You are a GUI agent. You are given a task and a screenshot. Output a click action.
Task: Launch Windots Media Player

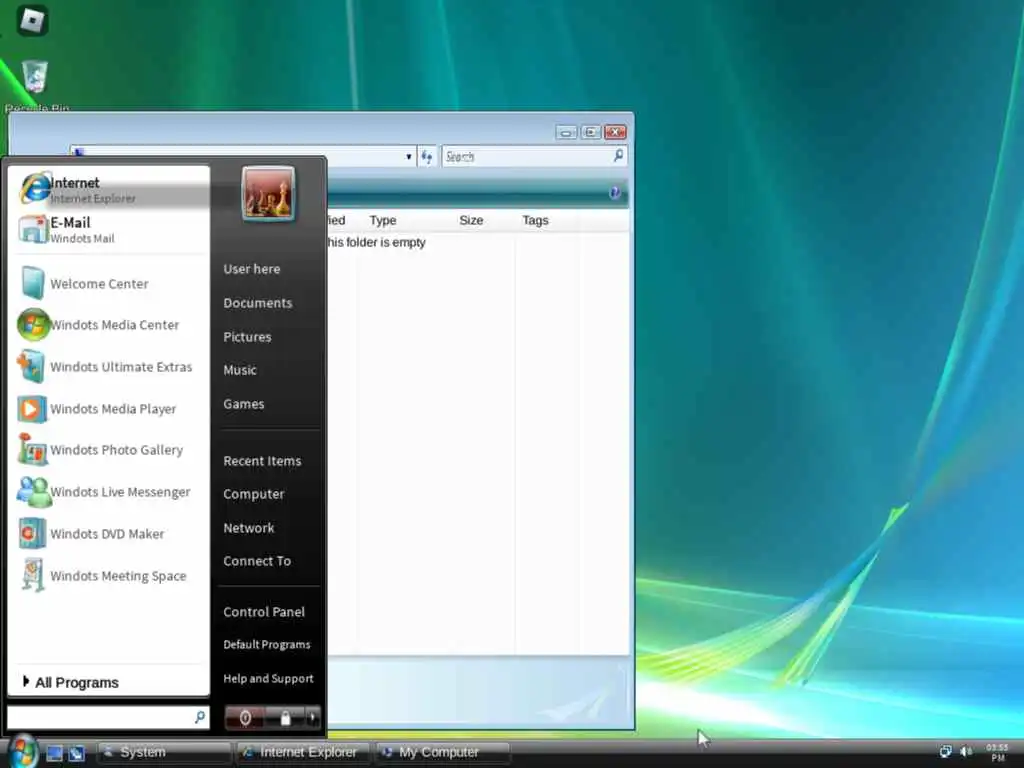[x=110, y=409]
